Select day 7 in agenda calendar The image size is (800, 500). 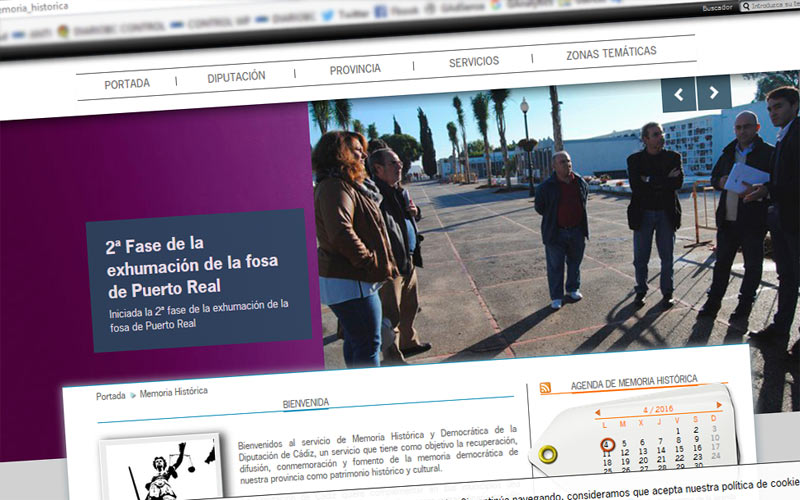coord(660,441)
